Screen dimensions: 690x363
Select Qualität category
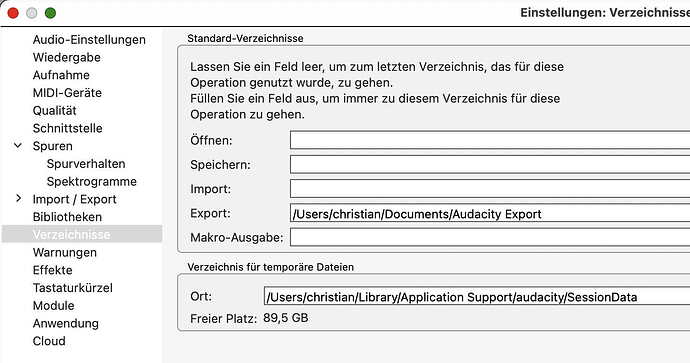54,110
